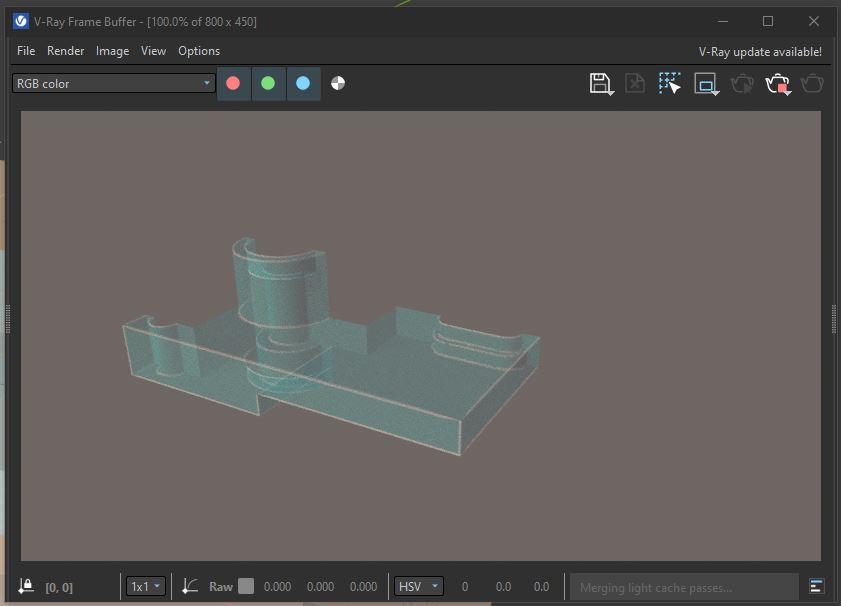Click the show log icon in status bar
This screenshot has width=841, height=606.
(817, 587)
